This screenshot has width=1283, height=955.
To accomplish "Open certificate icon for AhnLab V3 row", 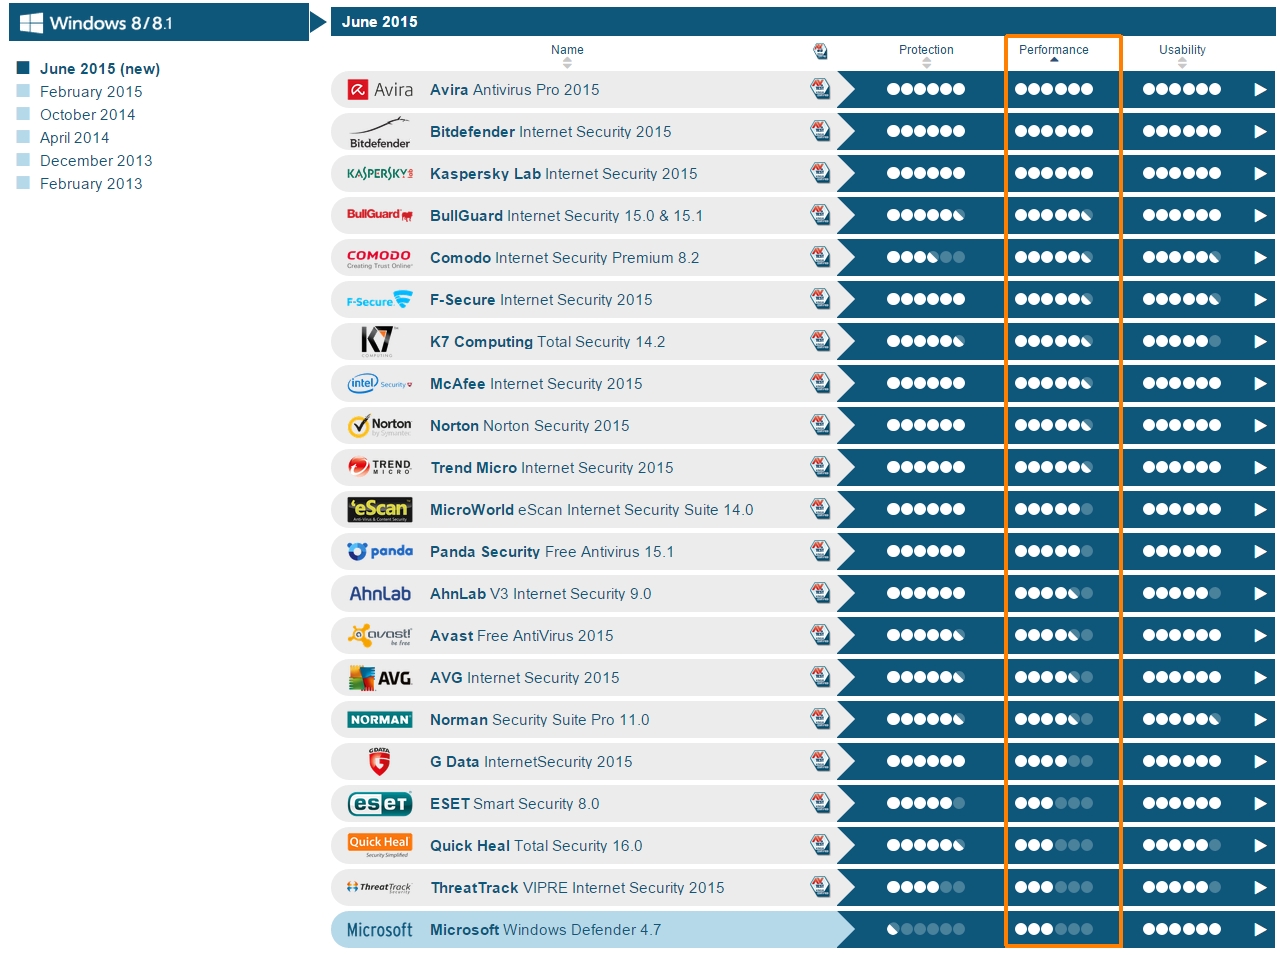I will coord(820,593).
